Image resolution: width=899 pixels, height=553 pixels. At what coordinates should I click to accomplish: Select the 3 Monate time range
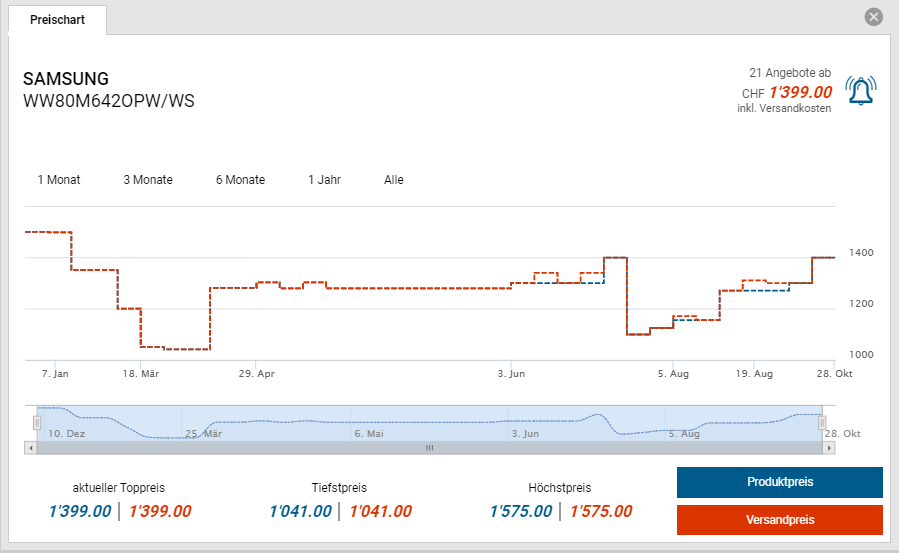(148, 180)
